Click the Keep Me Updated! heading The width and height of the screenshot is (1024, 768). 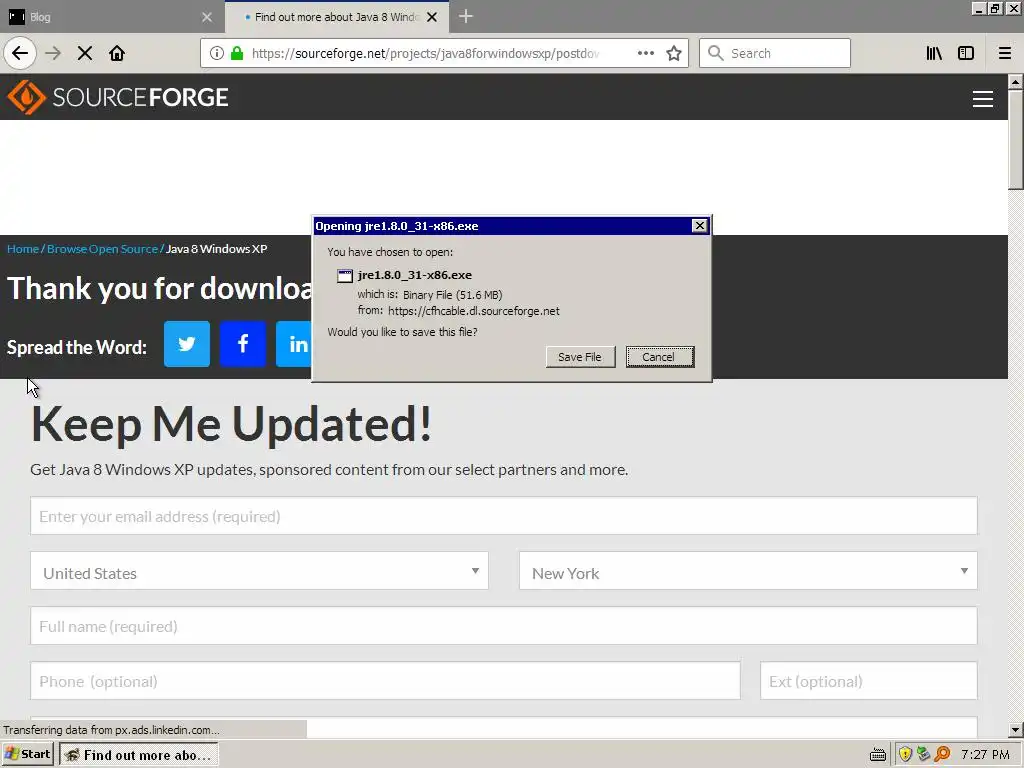click(x=231, y=424)
